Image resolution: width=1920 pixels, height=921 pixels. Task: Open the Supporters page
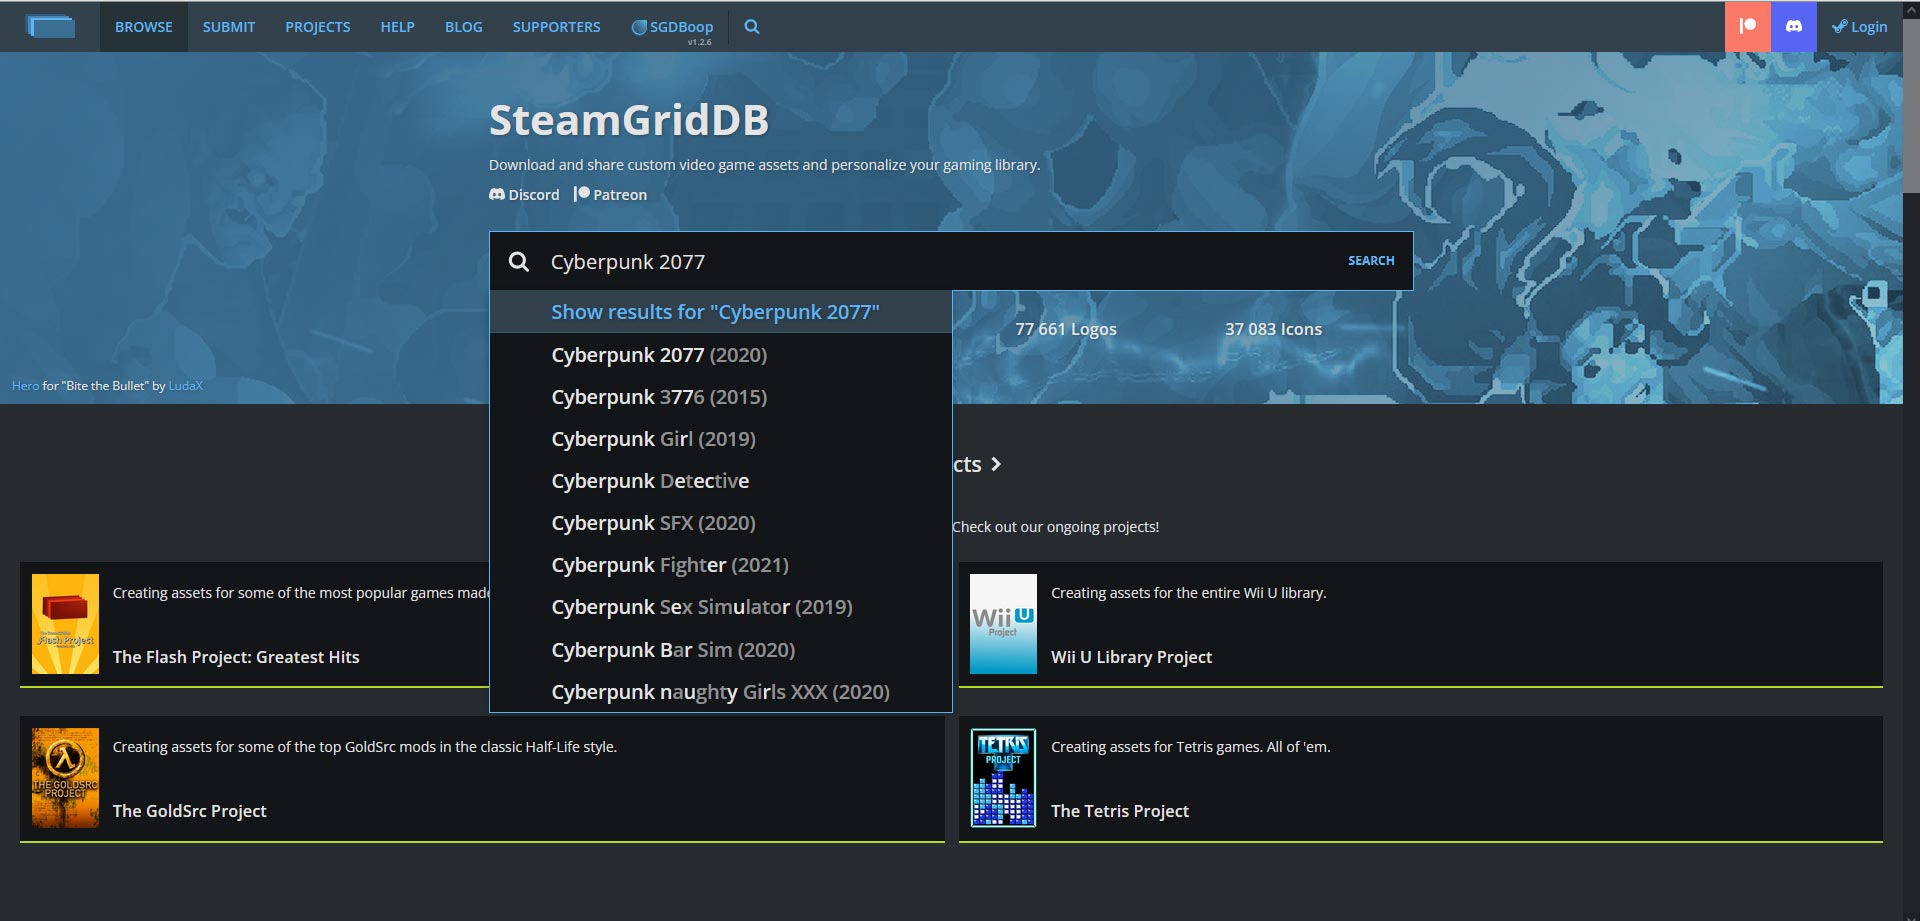557,27
